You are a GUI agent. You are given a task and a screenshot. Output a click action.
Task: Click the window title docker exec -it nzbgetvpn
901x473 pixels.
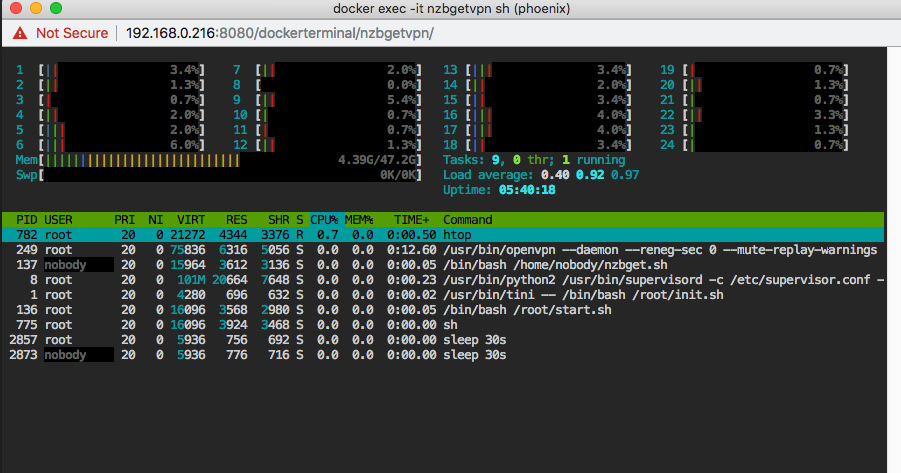tap(451, 9)
